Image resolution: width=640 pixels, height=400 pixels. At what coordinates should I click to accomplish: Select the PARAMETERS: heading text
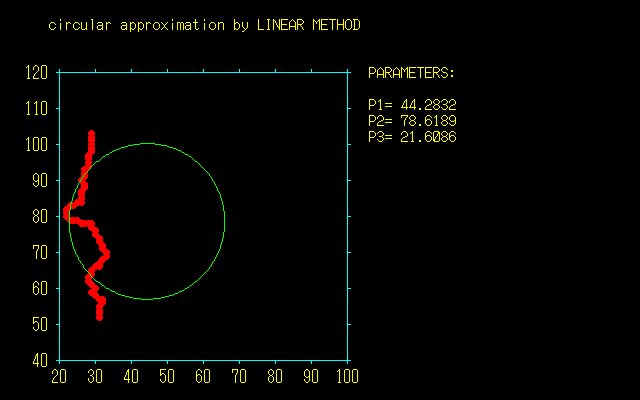[x=411, y=73]
